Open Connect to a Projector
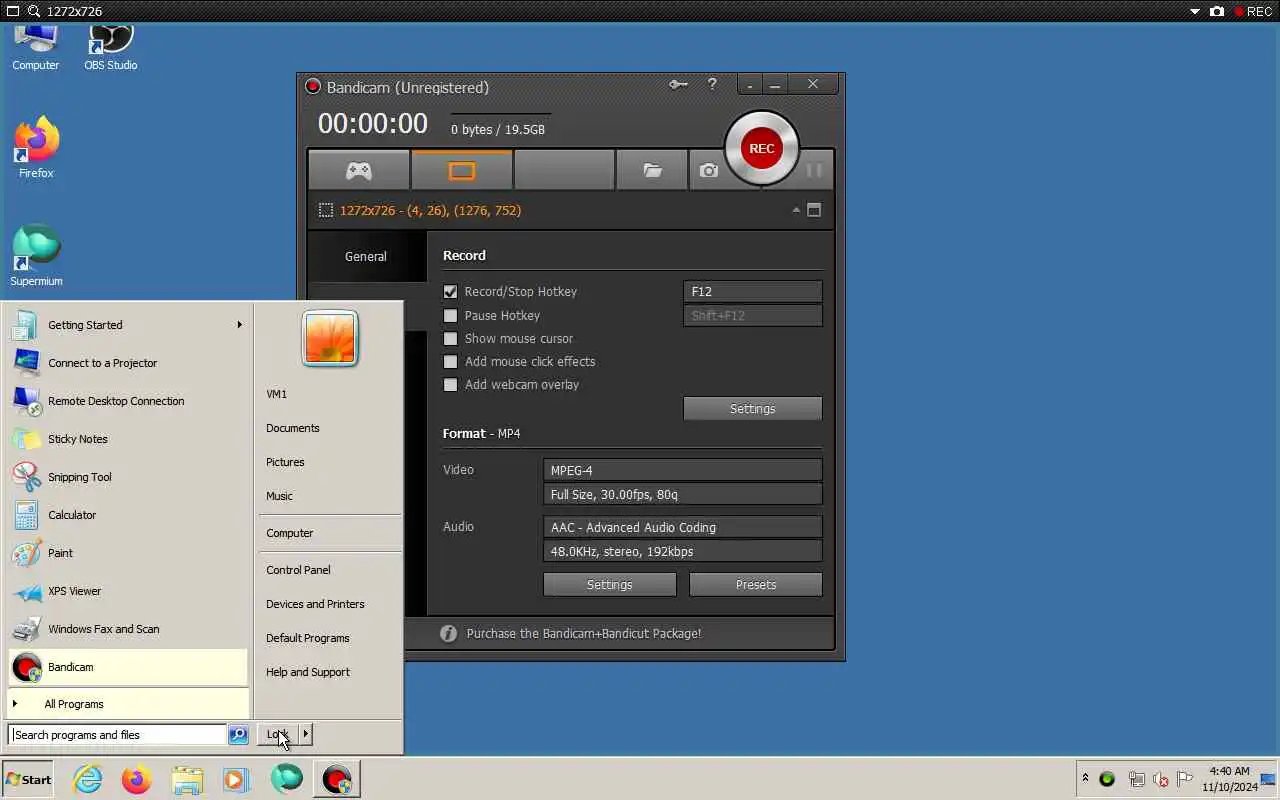Screen dimensions: 1280x800 pos(127,363)
